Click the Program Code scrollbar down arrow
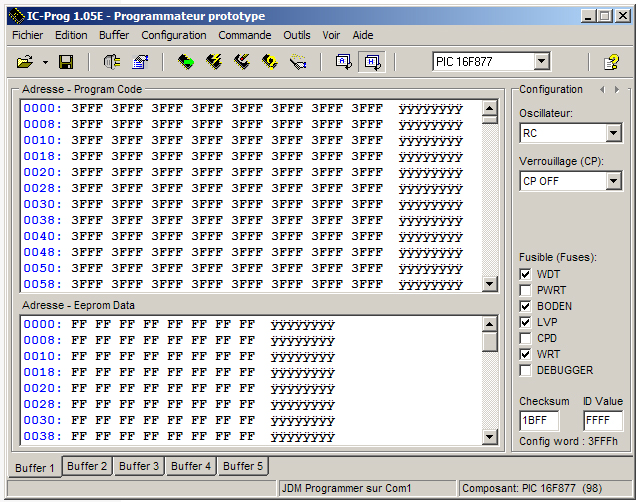The height and width of the screenshot is (502, 638). pyautogui.click(x=489, y=284)
